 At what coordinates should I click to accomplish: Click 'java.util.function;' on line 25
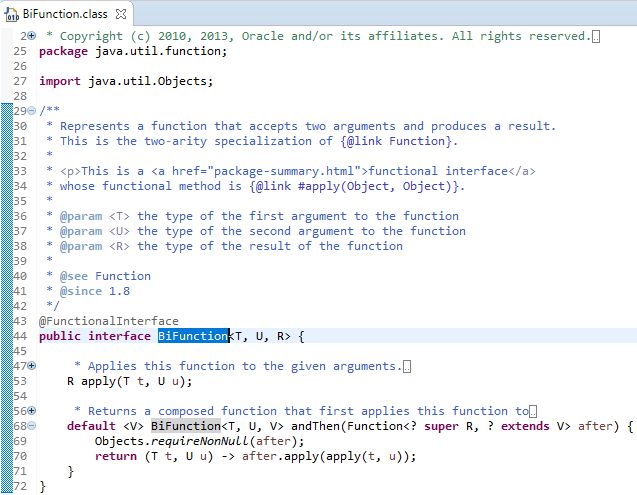tap(161, 51)
